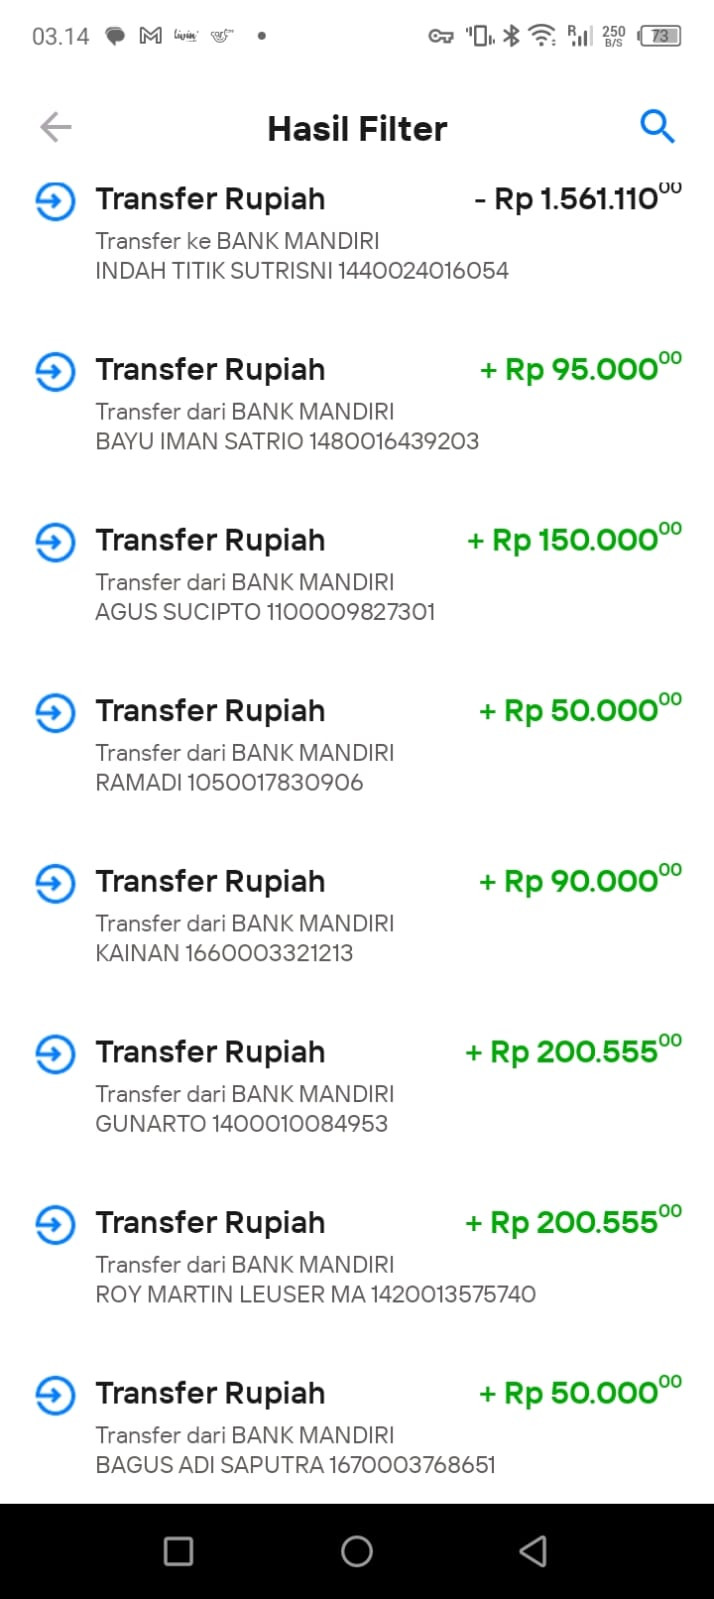
Task: Open the +Rp 95.000 transaction amount
Action: click(580, 370)
